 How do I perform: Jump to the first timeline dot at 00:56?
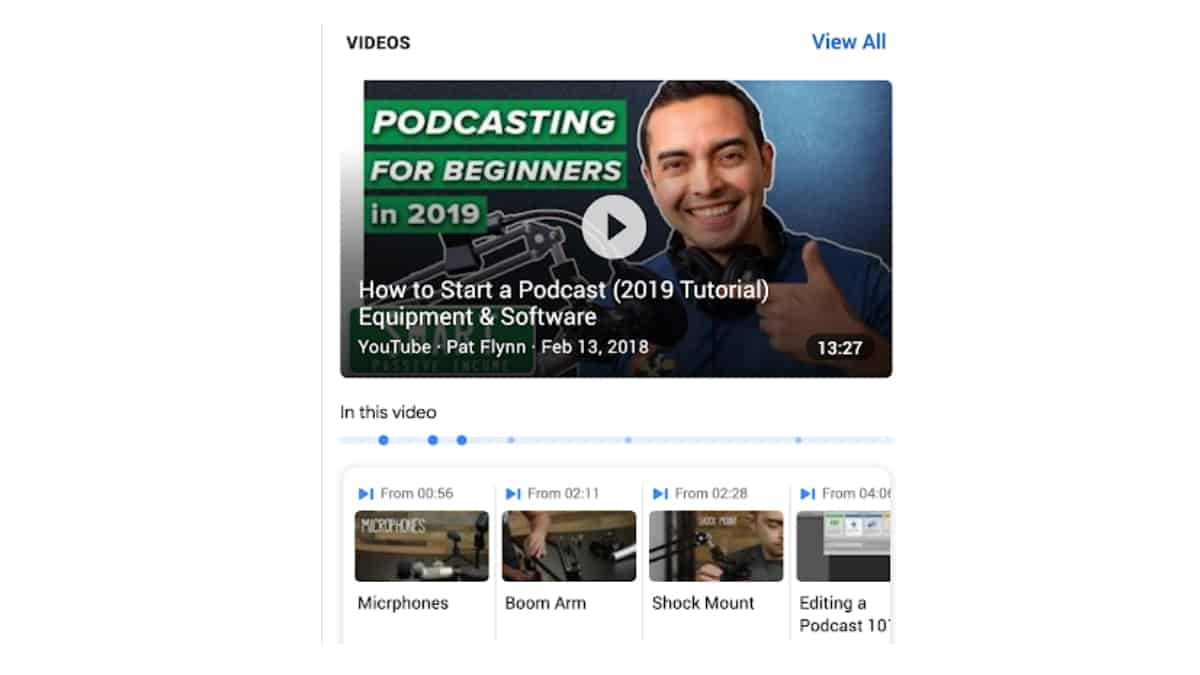(383, 440)
